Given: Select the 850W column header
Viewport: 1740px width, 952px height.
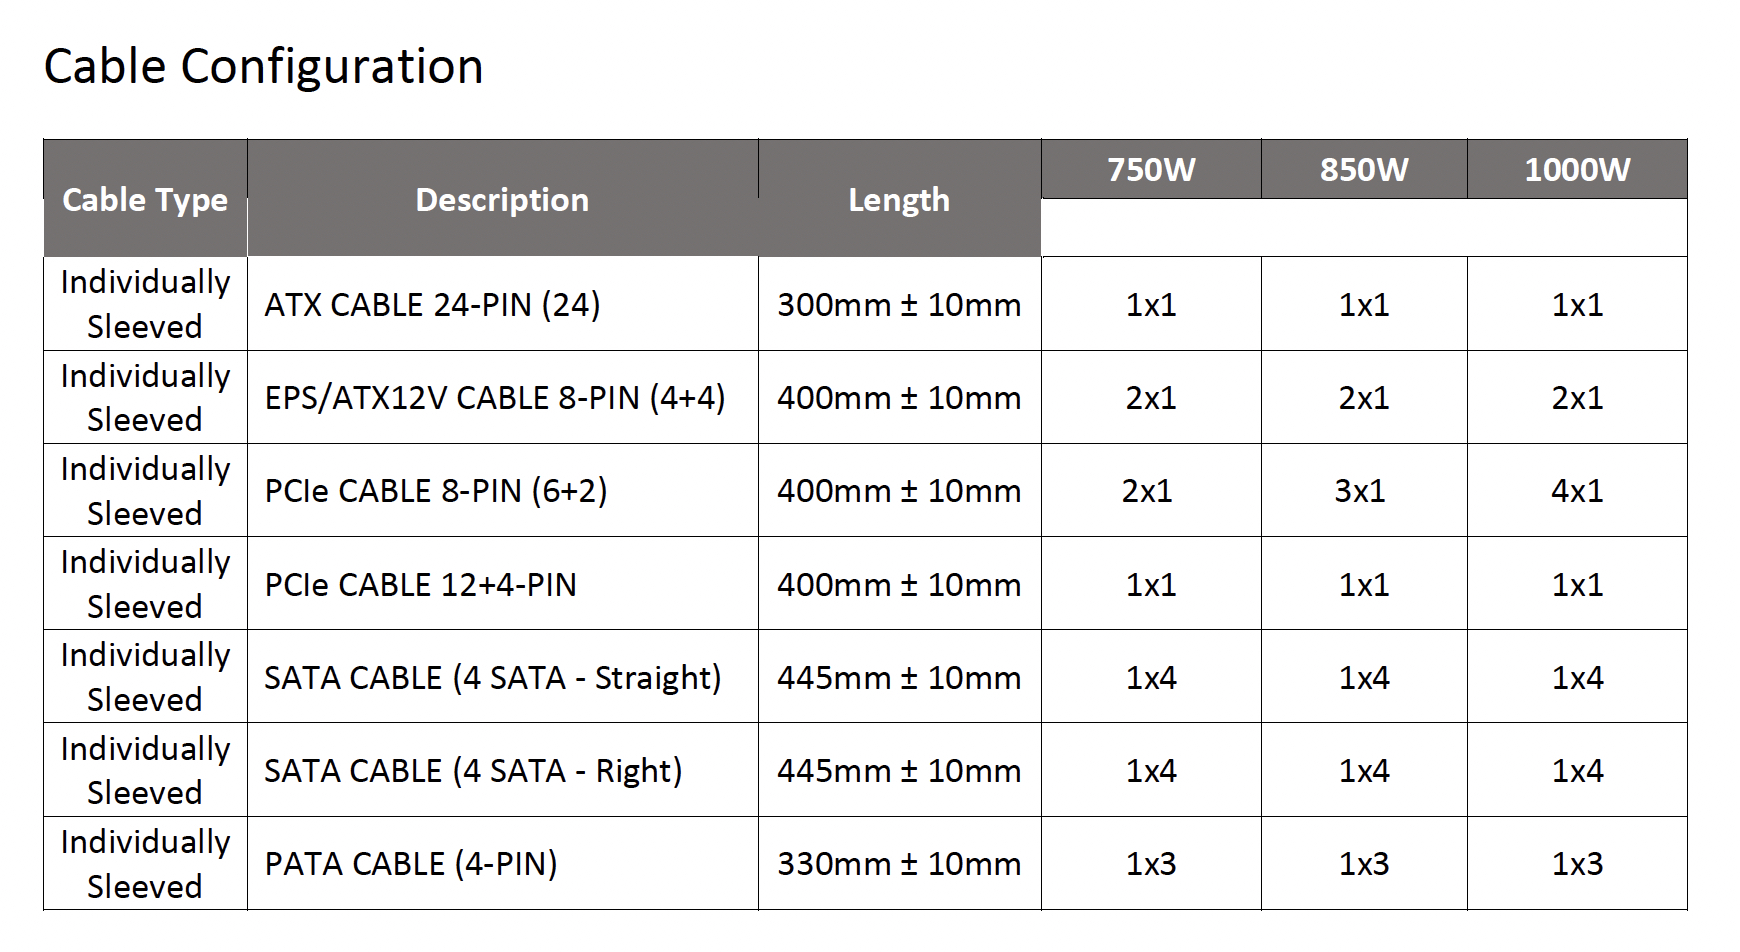Looking at the screenshot, I should (1364, 170).
